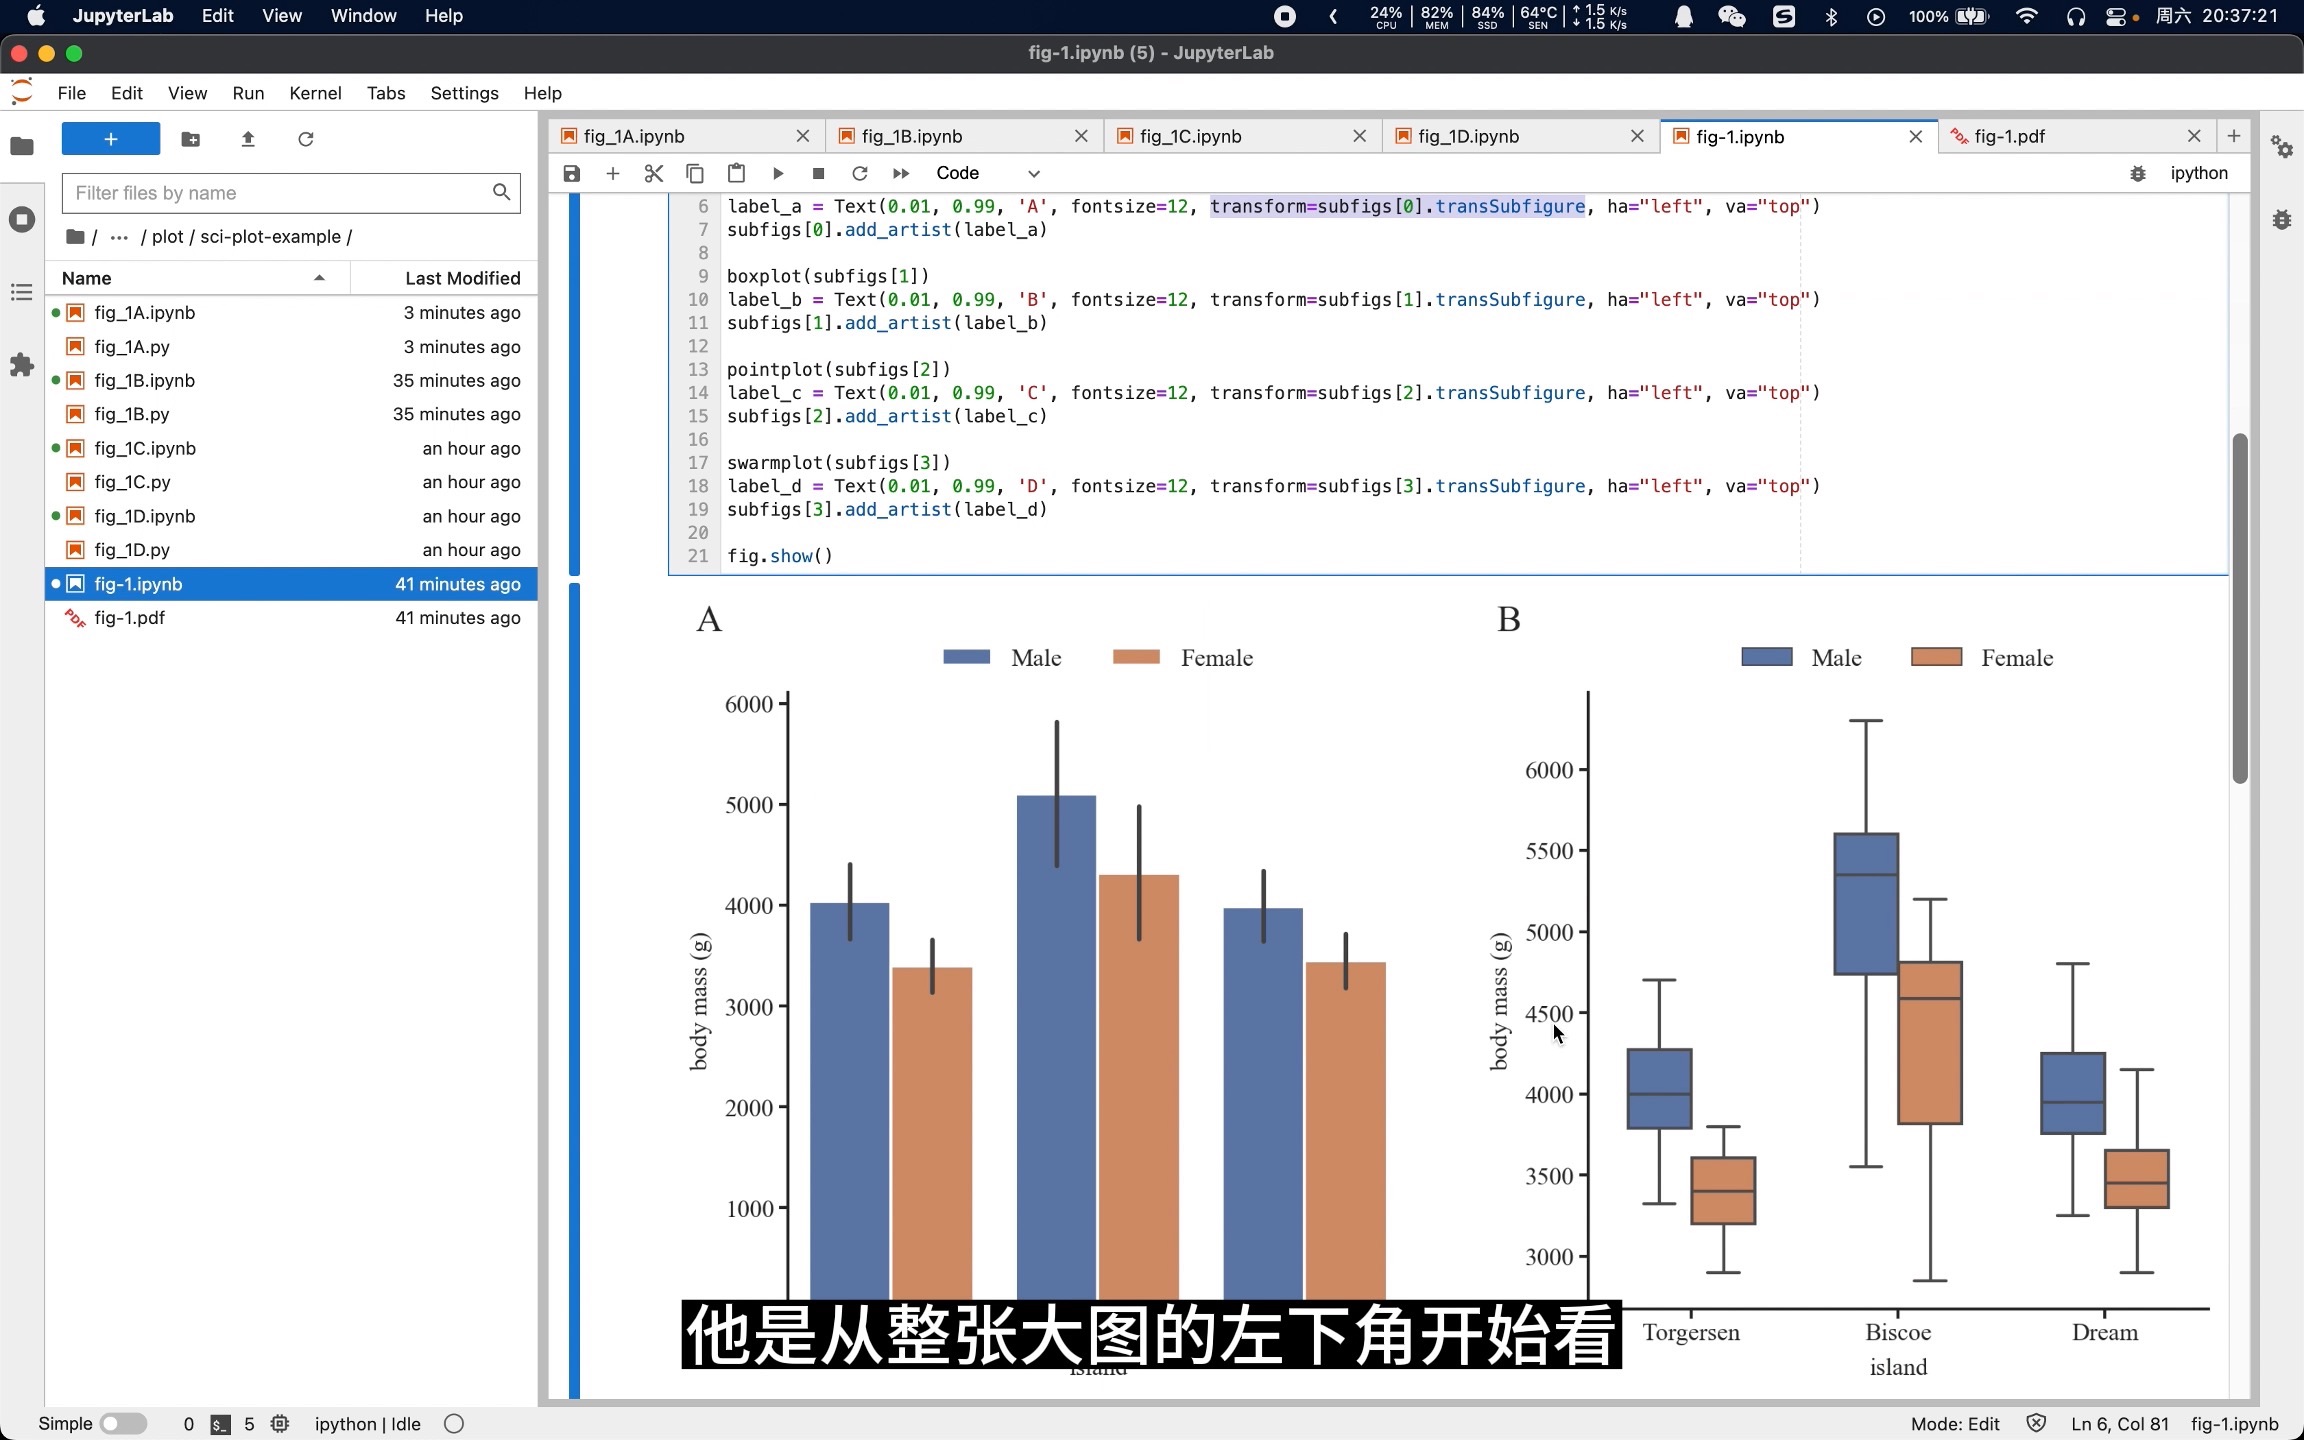Click the Restart kernel circular arrow icon
The width and height of the screenshot is (2304, 1440).
click(859, 173)
